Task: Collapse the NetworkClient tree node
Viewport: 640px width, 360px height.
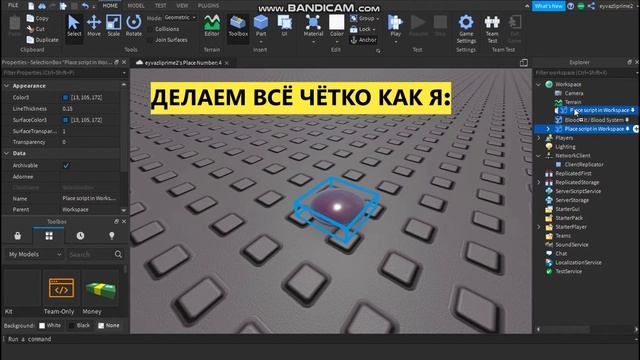Action: (x=538, y=156)
